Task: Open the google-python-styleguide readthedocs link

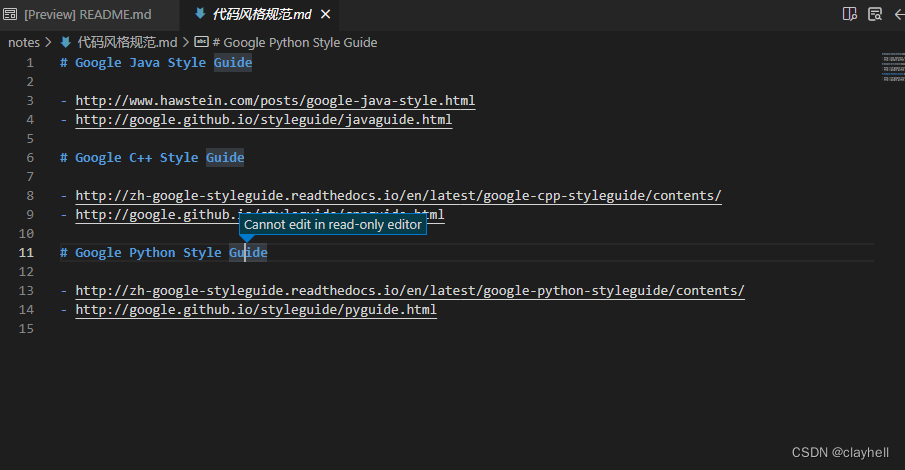Action: (x=410, y=291)
